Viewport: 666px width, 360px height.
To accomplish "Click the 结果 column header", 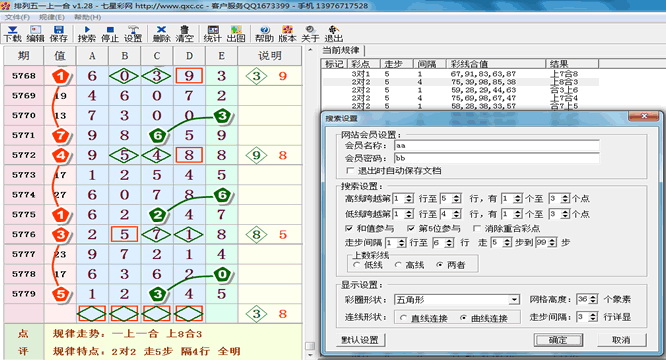I will [572, 64].
